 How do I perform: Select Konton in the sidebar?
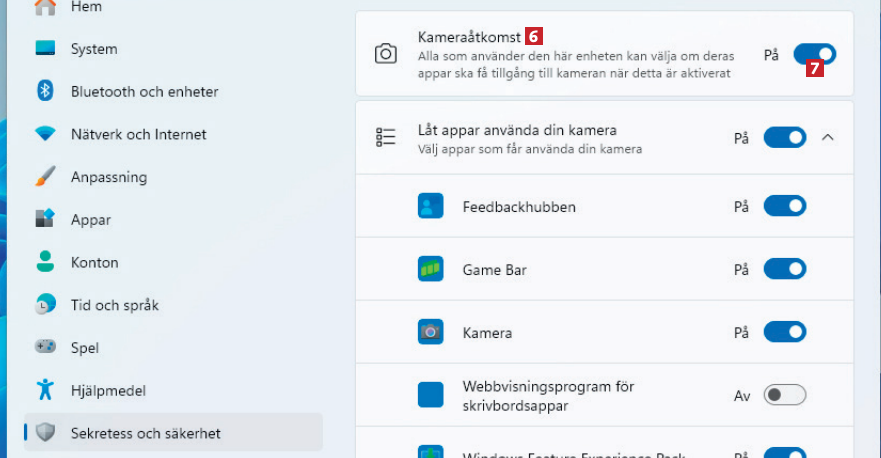[173, 262]
